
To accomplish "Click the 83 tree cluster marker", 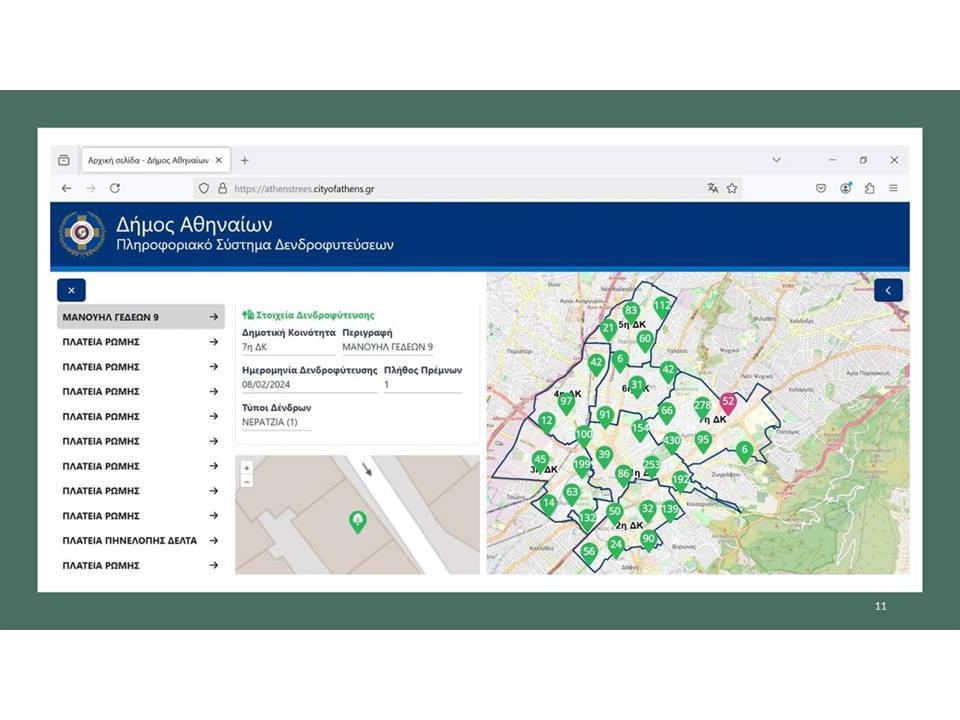I will pos(631,312).
